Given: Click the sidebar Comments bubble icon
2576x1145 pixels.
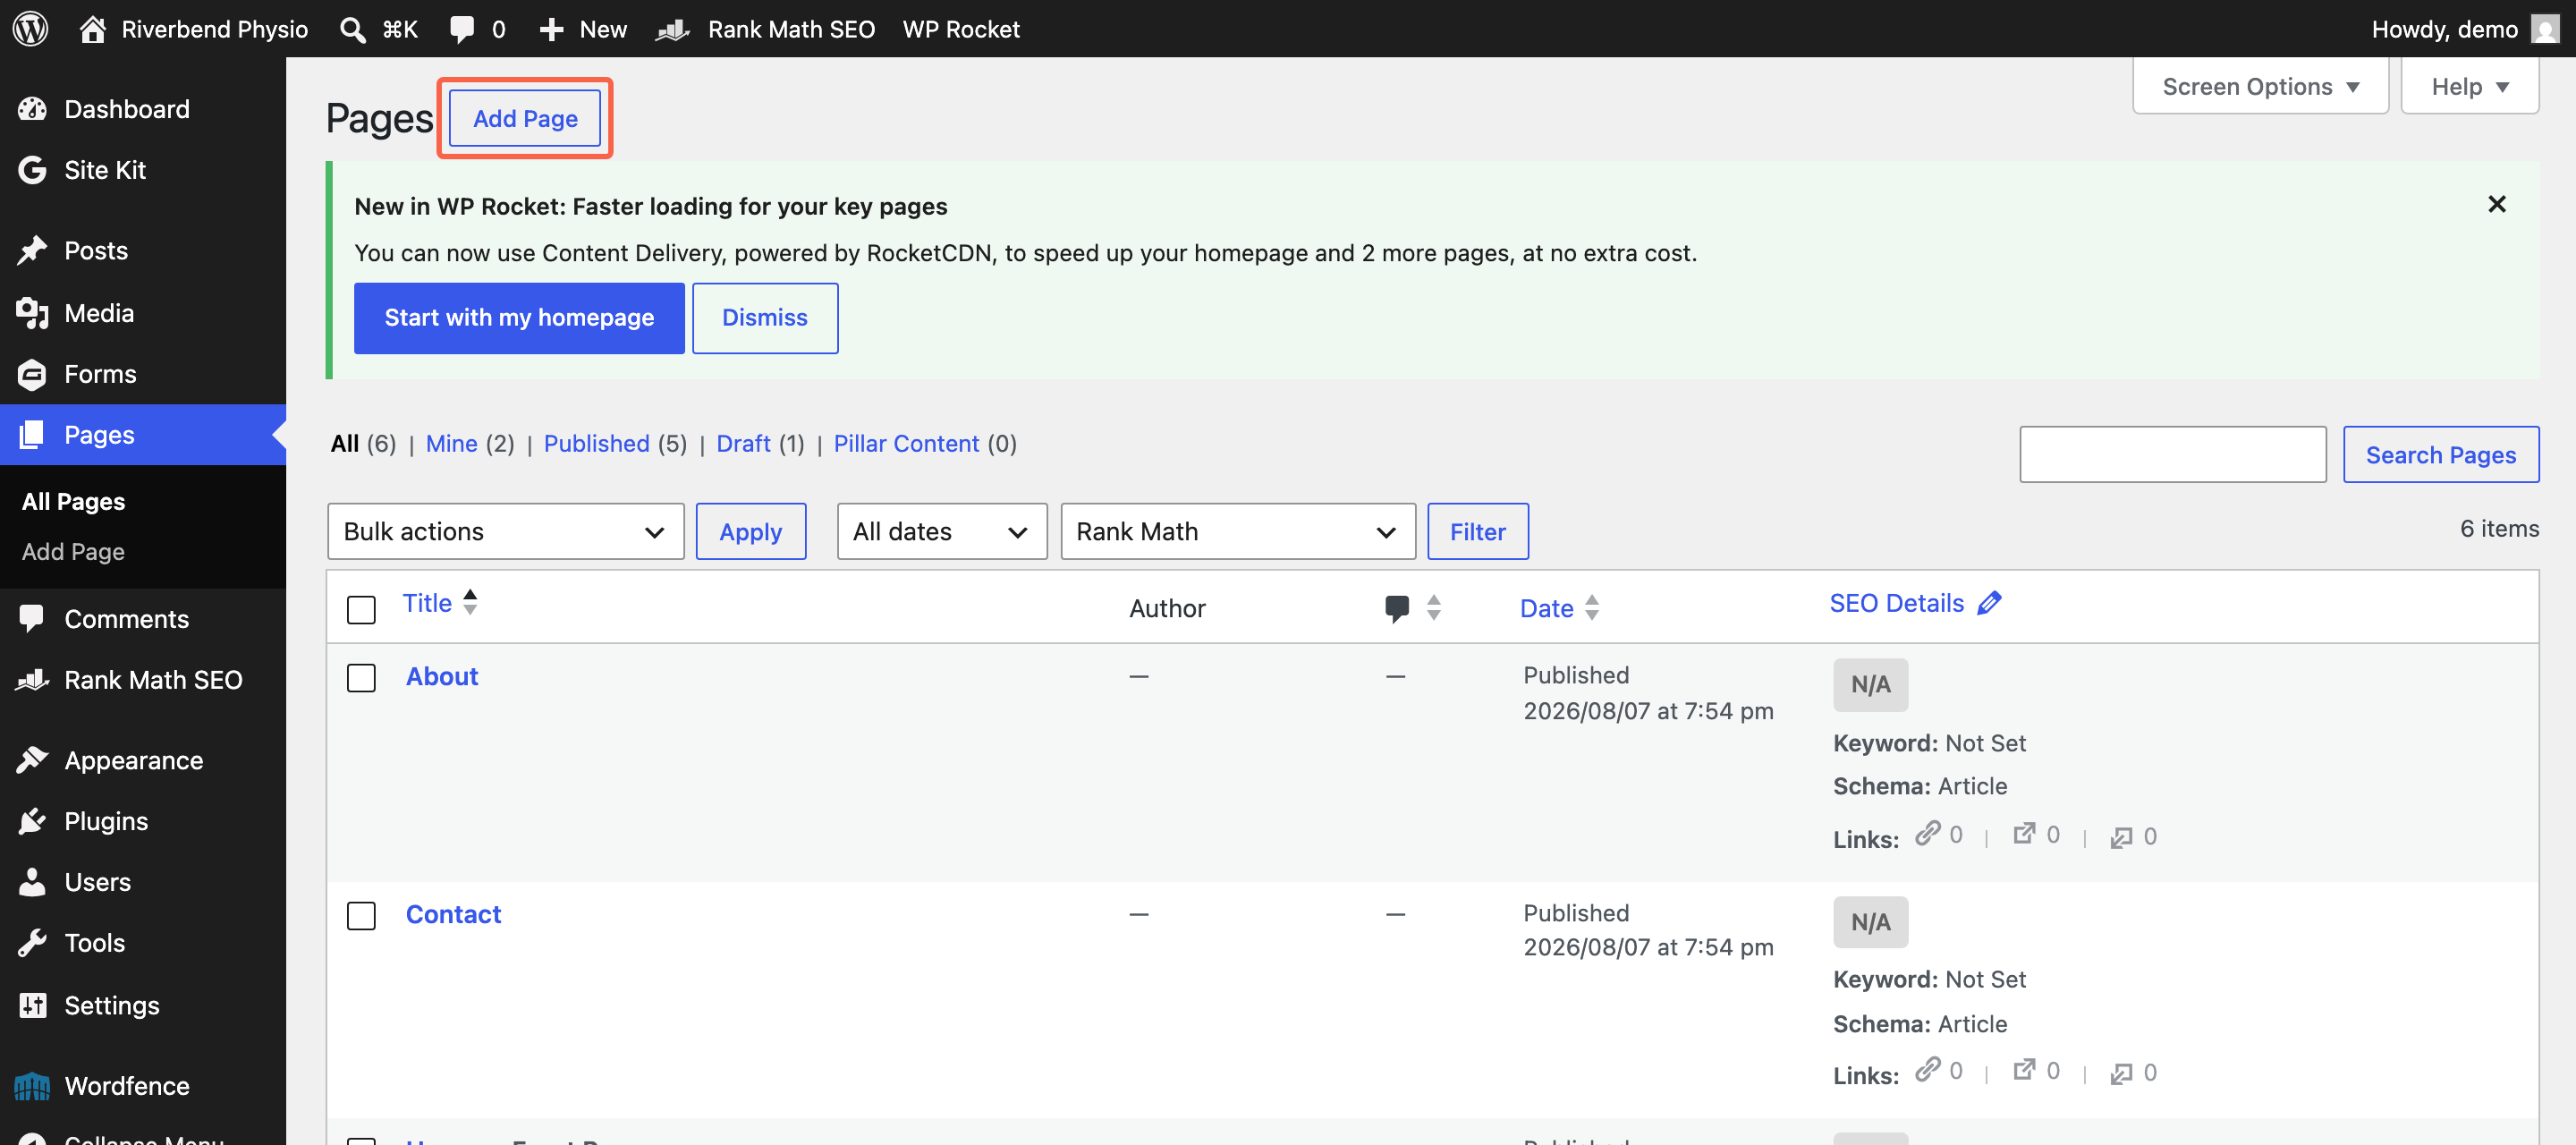Looking at the screenshot, I should [32, 618].
